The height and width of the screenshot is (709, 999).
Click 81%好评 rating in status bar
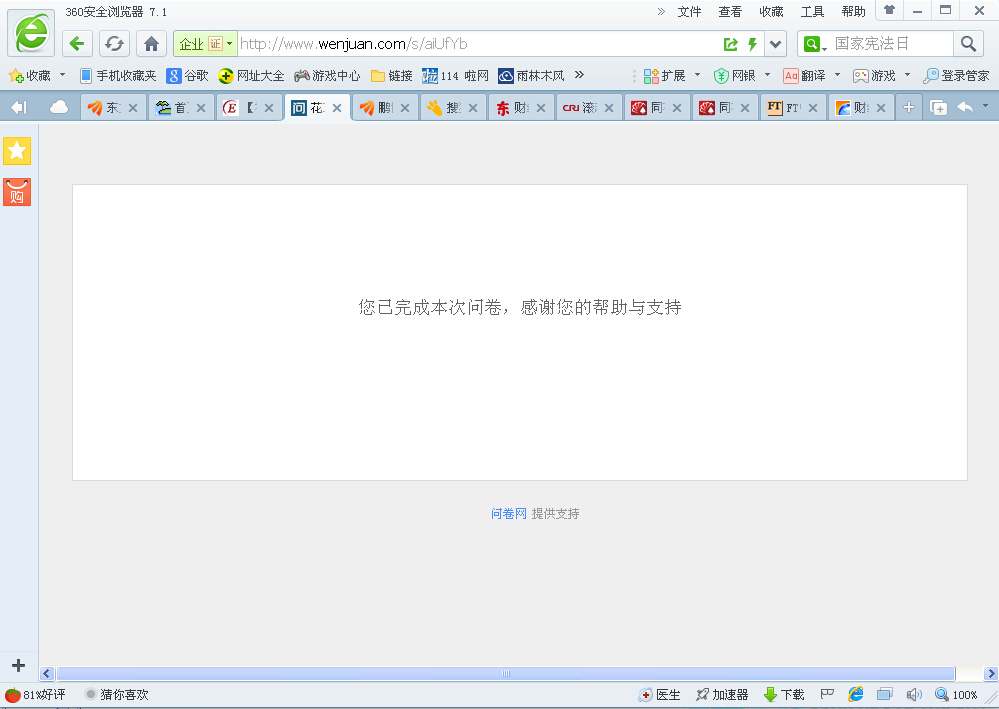(x=36, y=694)
